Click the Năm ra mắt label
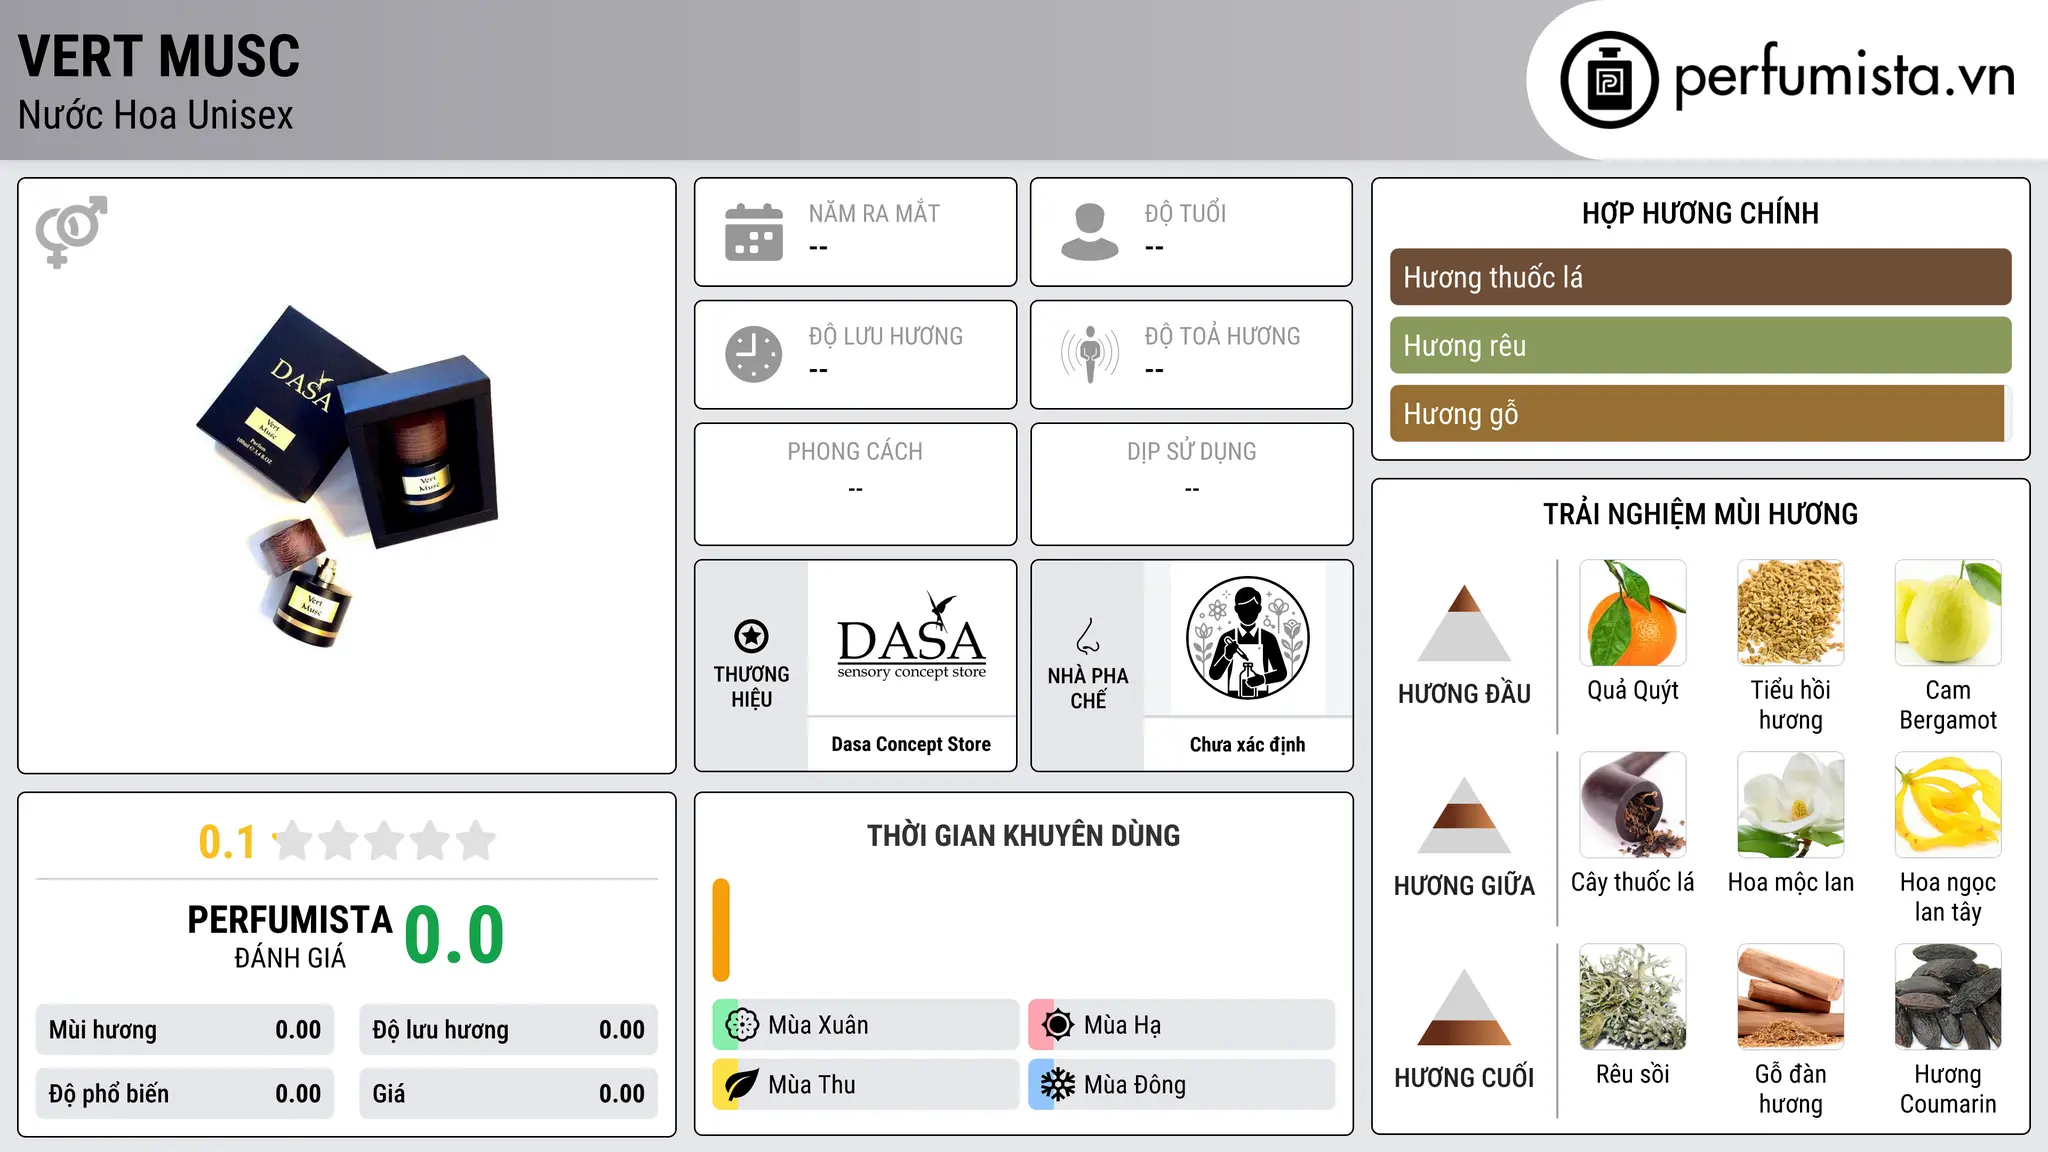Screen dimensions: 2048x1152 874,213
